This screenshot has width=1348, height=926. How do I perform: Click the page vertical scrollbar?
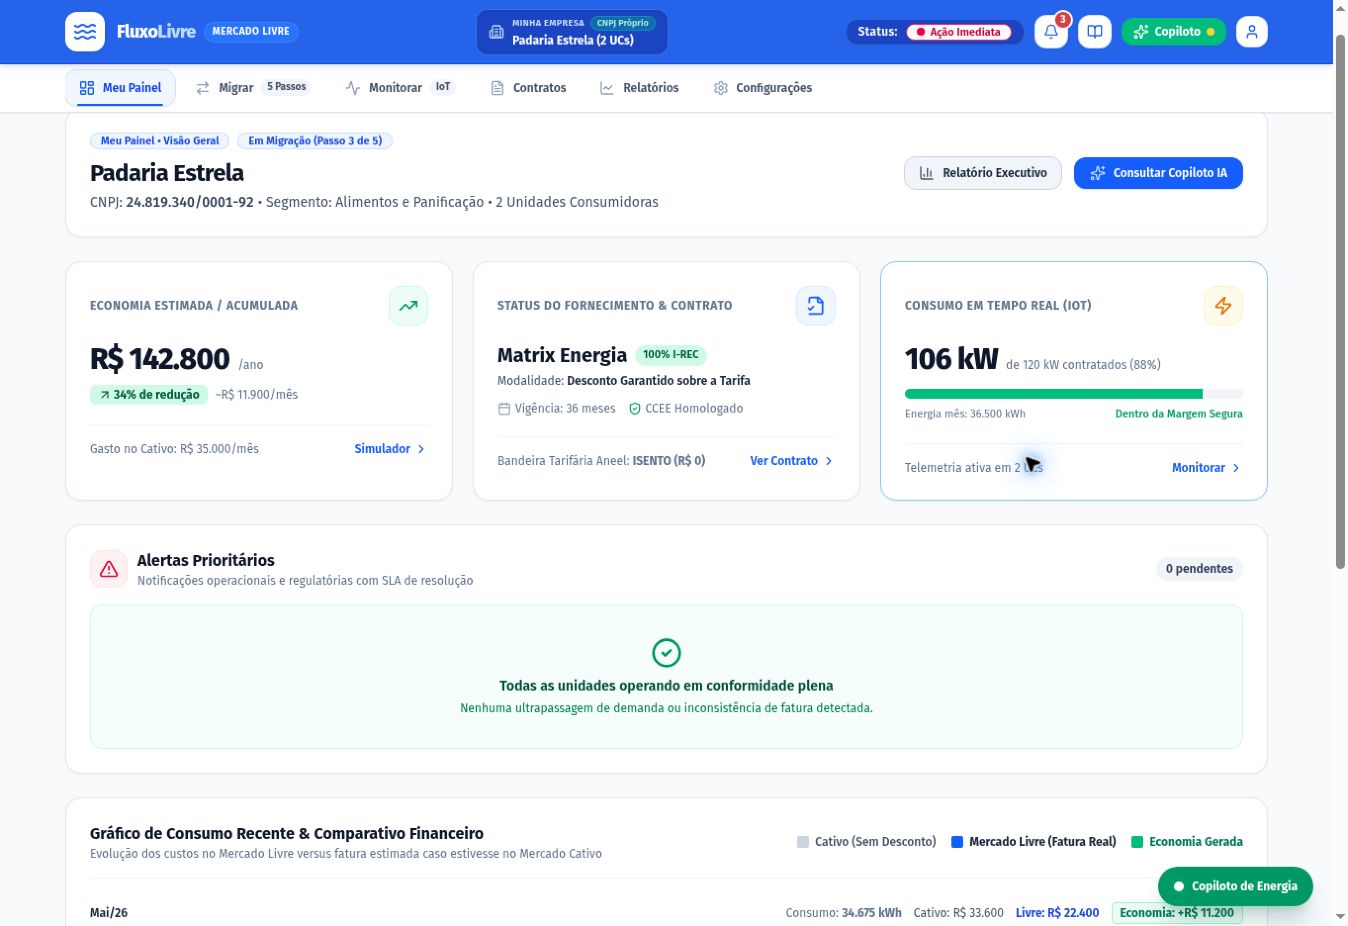tap(1340, 300)
